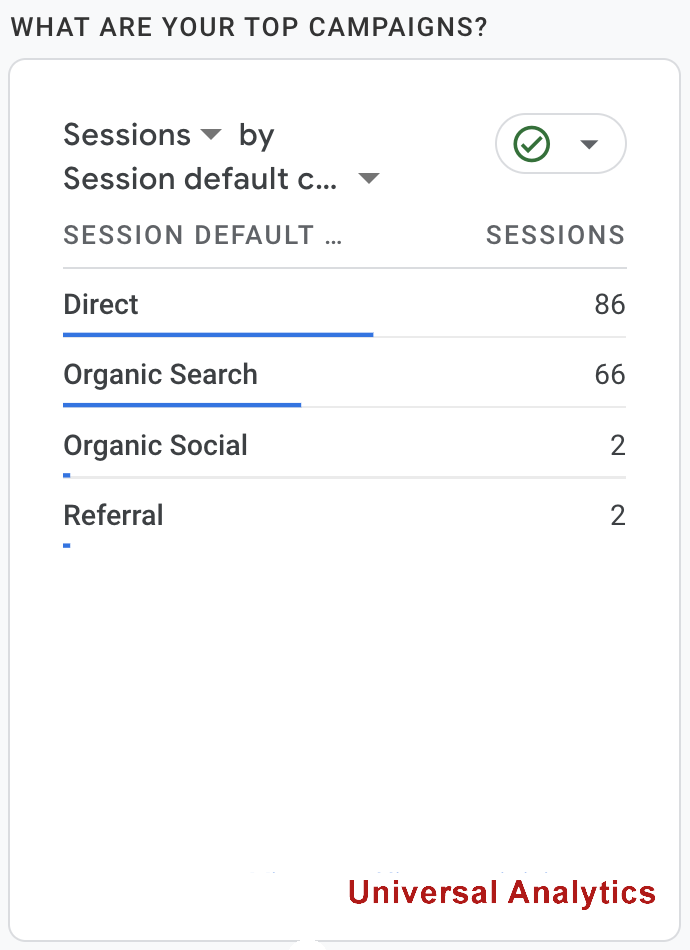Click the blue bar under Organic Search
Screen dimensions: 690x950
[x=182, y=405]
